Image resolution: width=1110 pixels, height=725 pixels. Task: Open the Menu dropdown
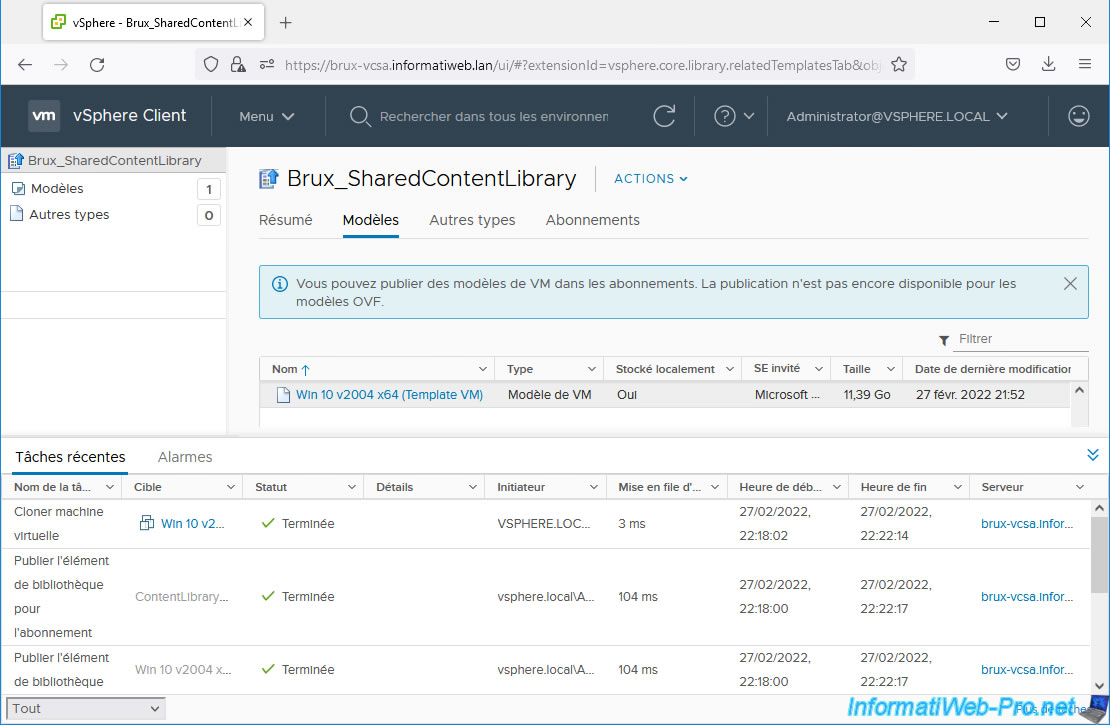[266, 116]
